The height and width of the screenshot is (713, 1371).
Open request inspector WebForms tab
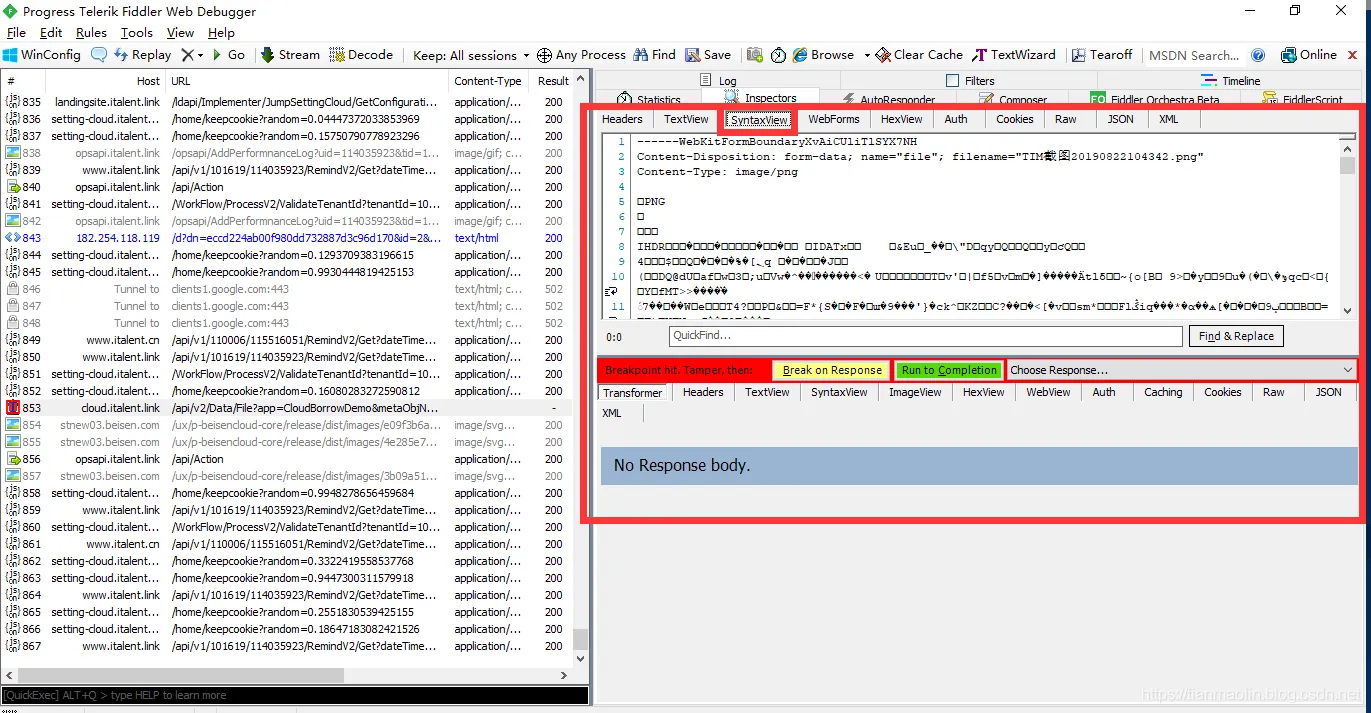(834, 119)
